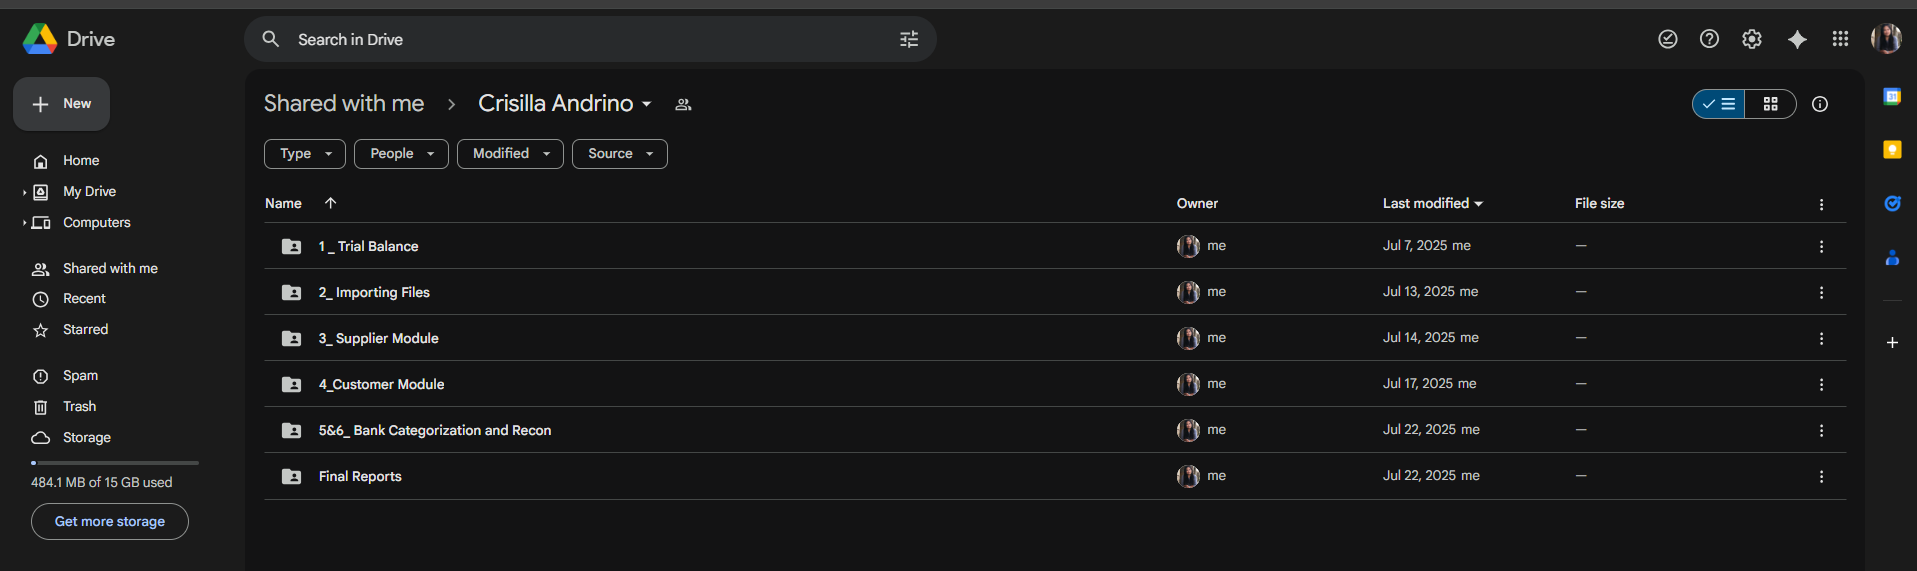This screenshot has width=1917, height=571.
Task: Click the offline ready checkmark icon
Action: [1668, 39]
